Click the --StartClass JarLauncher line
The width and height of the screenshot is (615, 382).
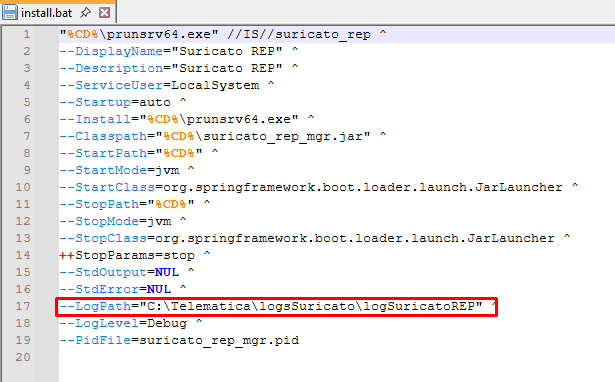[319, 187]
